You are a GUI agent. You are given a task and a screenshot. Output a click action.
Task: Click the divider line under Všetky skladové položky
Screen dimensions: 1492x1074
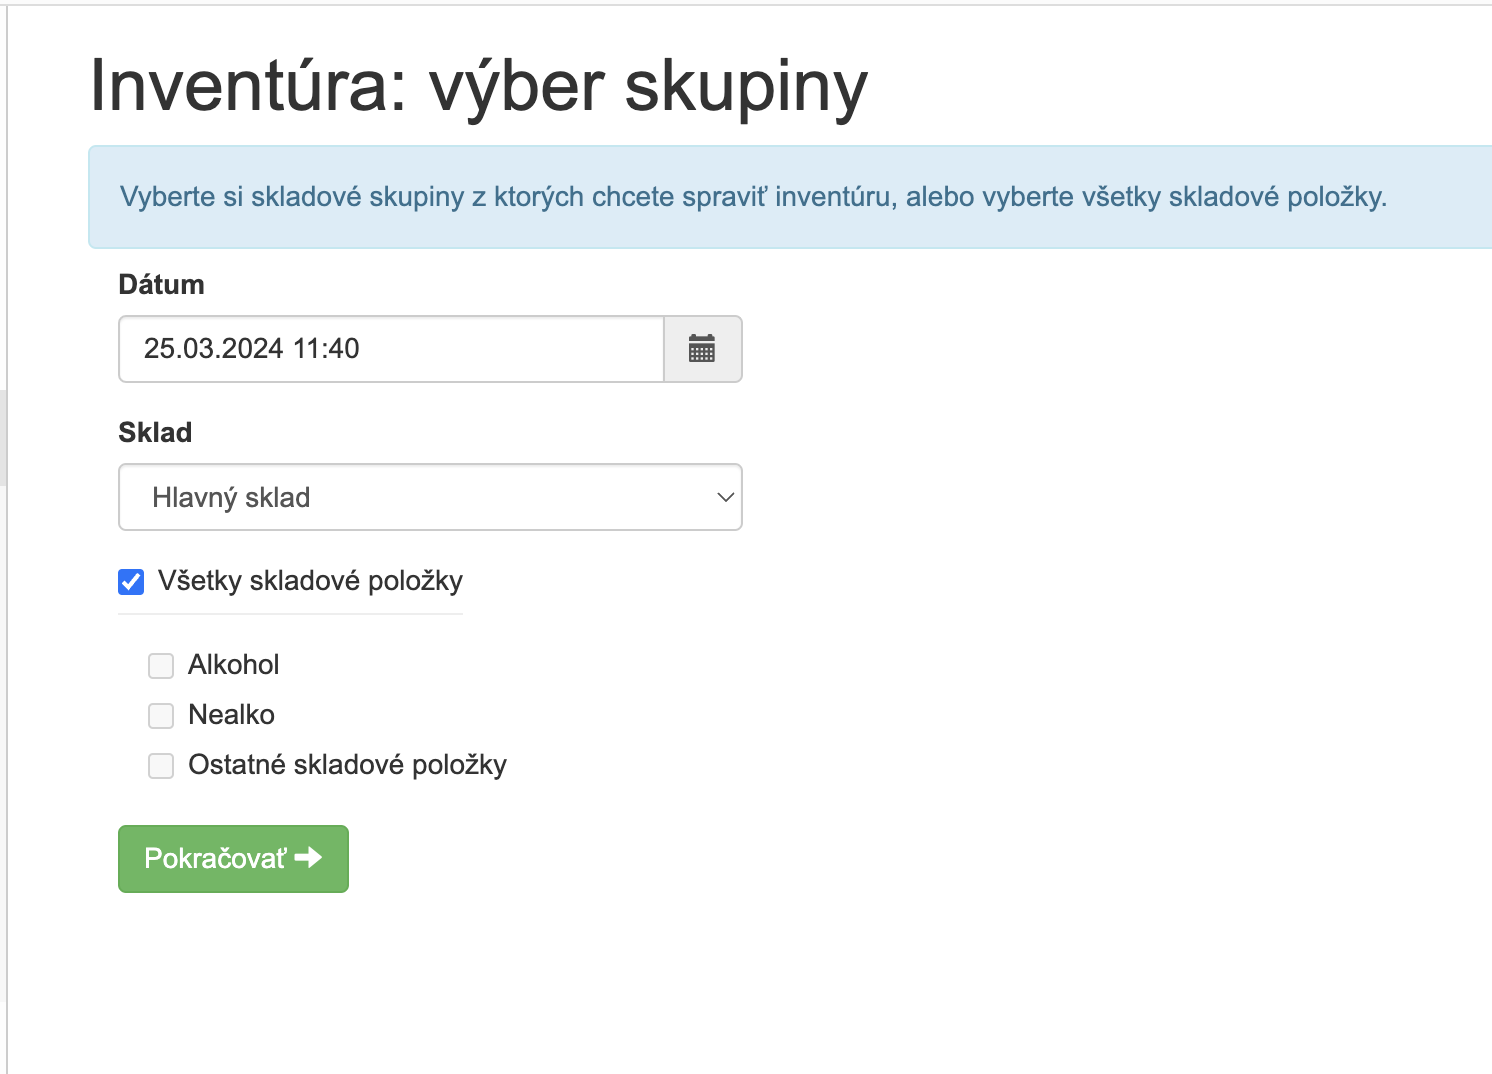(290, 614)
